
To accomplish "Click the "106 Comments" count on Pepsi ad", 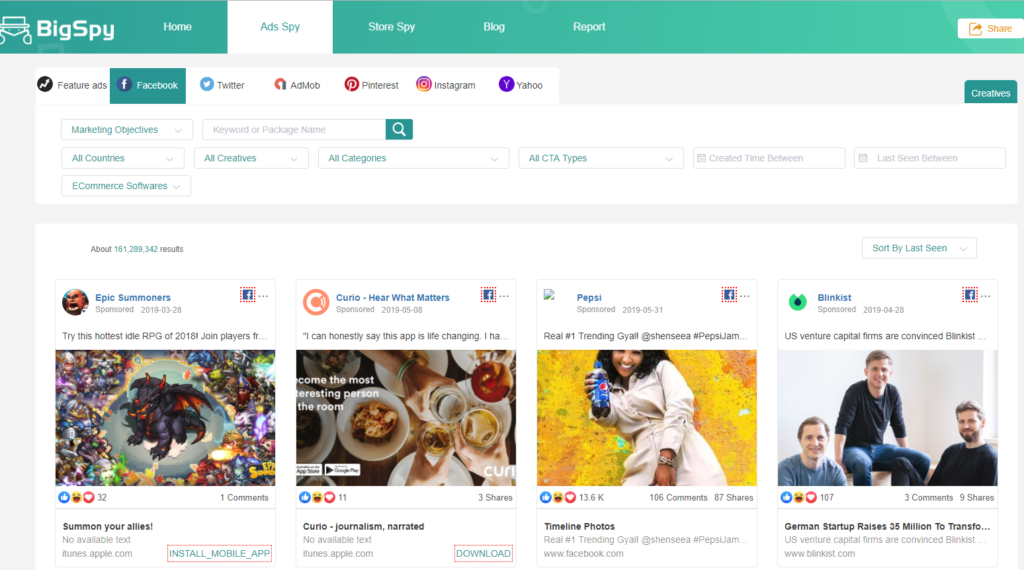I will 678,498.
